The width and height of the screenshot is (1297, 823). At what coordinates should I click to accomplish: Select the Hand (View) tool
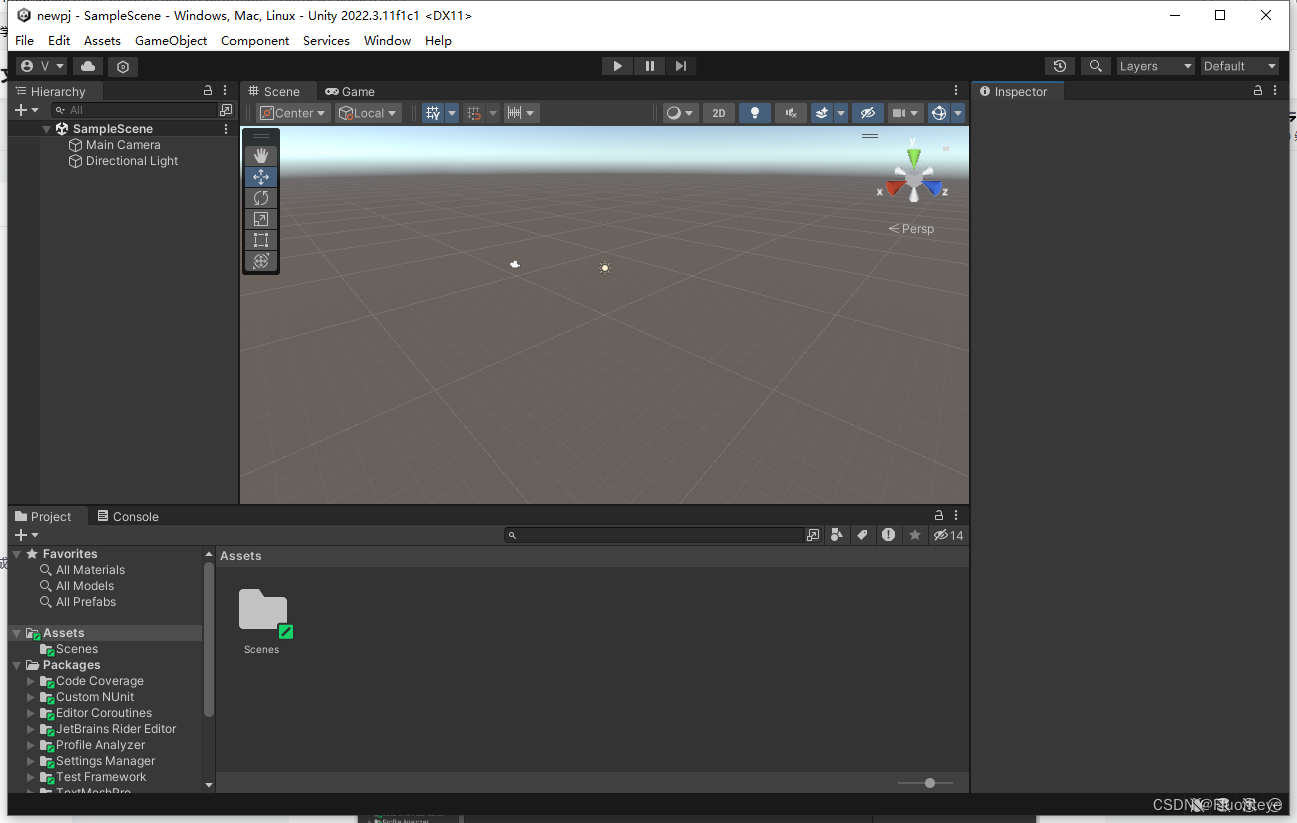(x=261, y=155)
